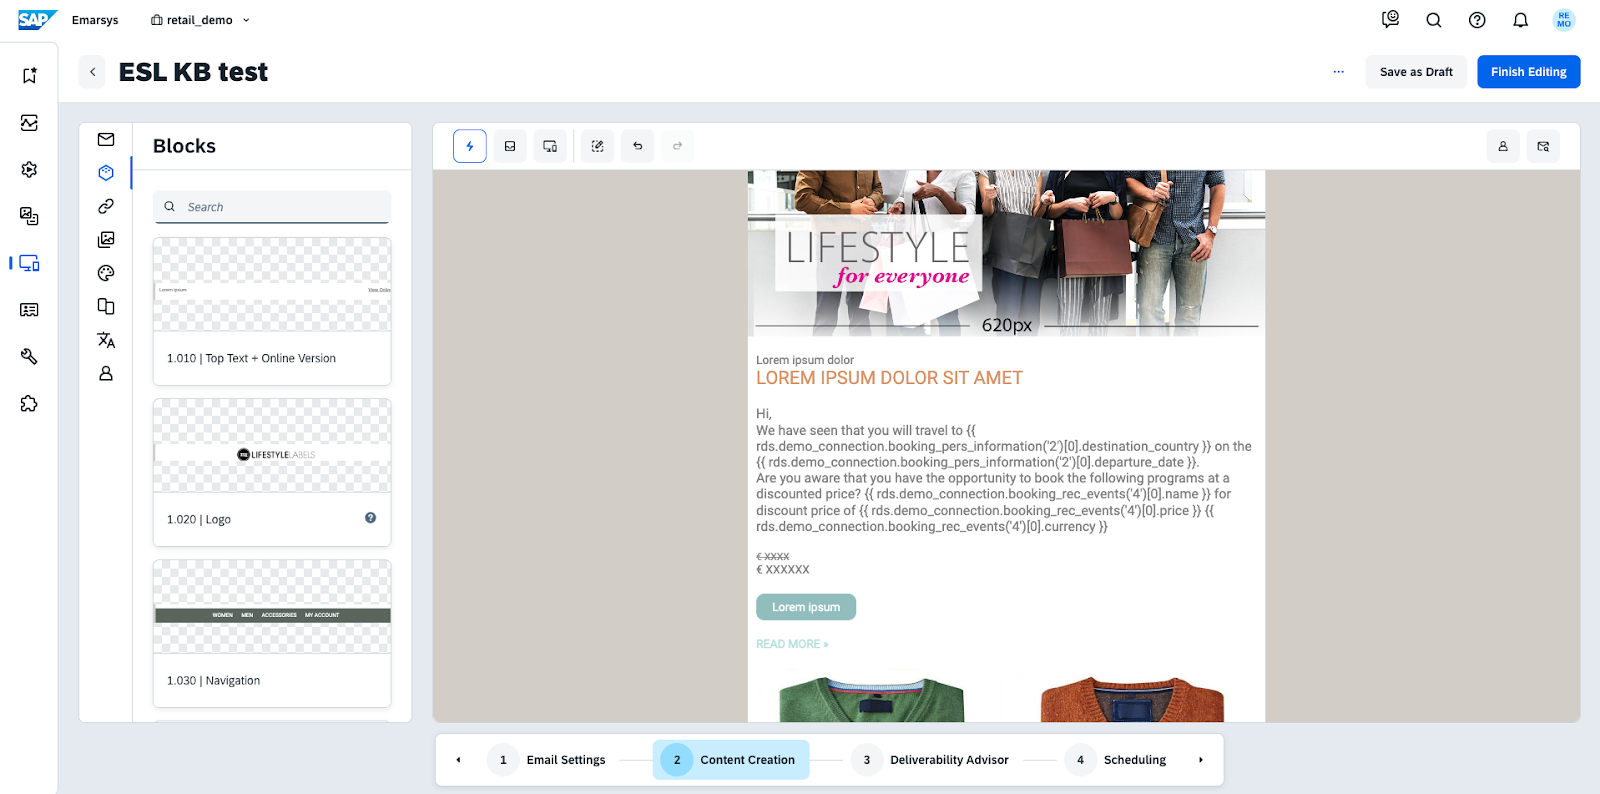Image resolution: width=1600 pixels, height=794 pixels.
Task: Select the highlighted channels icon in left navigation
Action: tap(29, 263)
